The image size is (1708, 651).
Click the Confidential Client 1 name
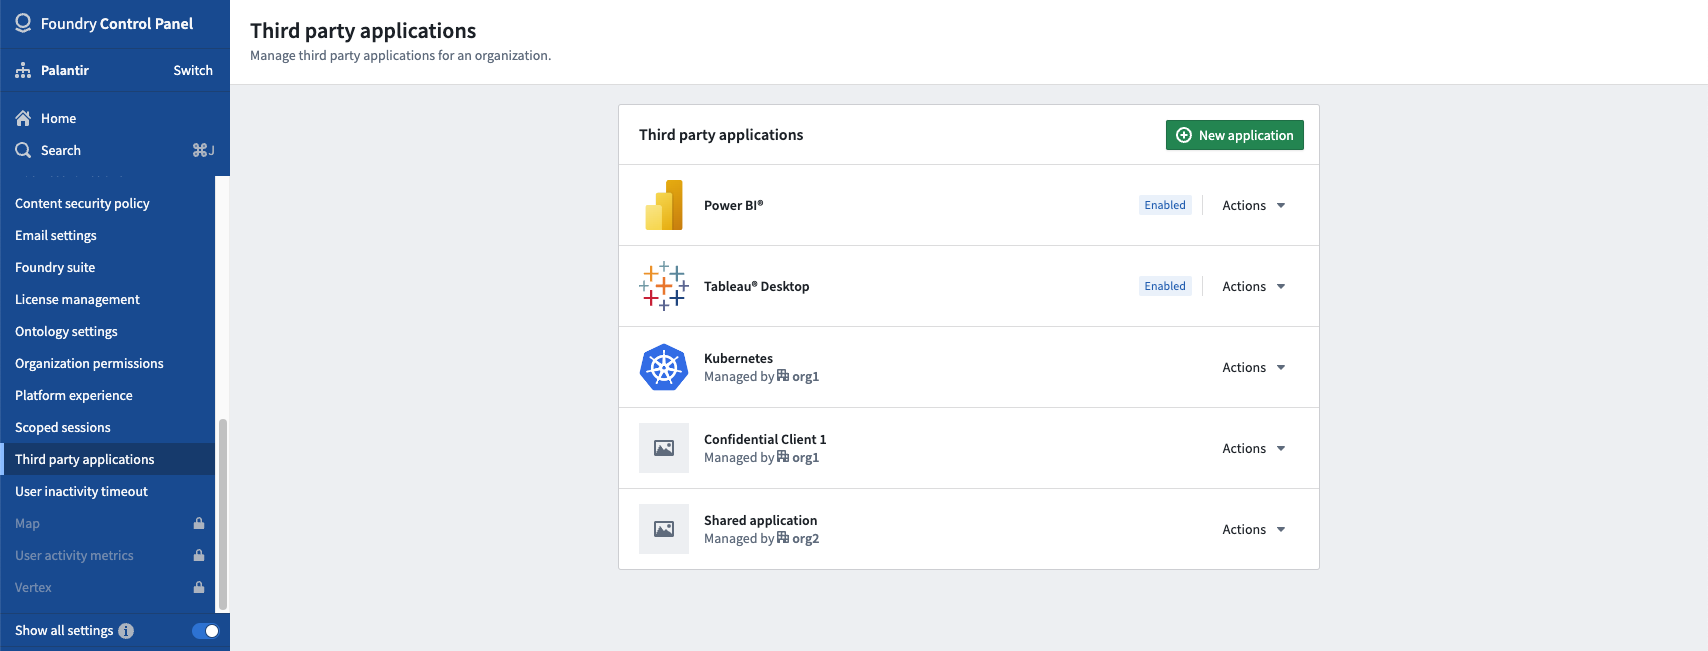765,439
